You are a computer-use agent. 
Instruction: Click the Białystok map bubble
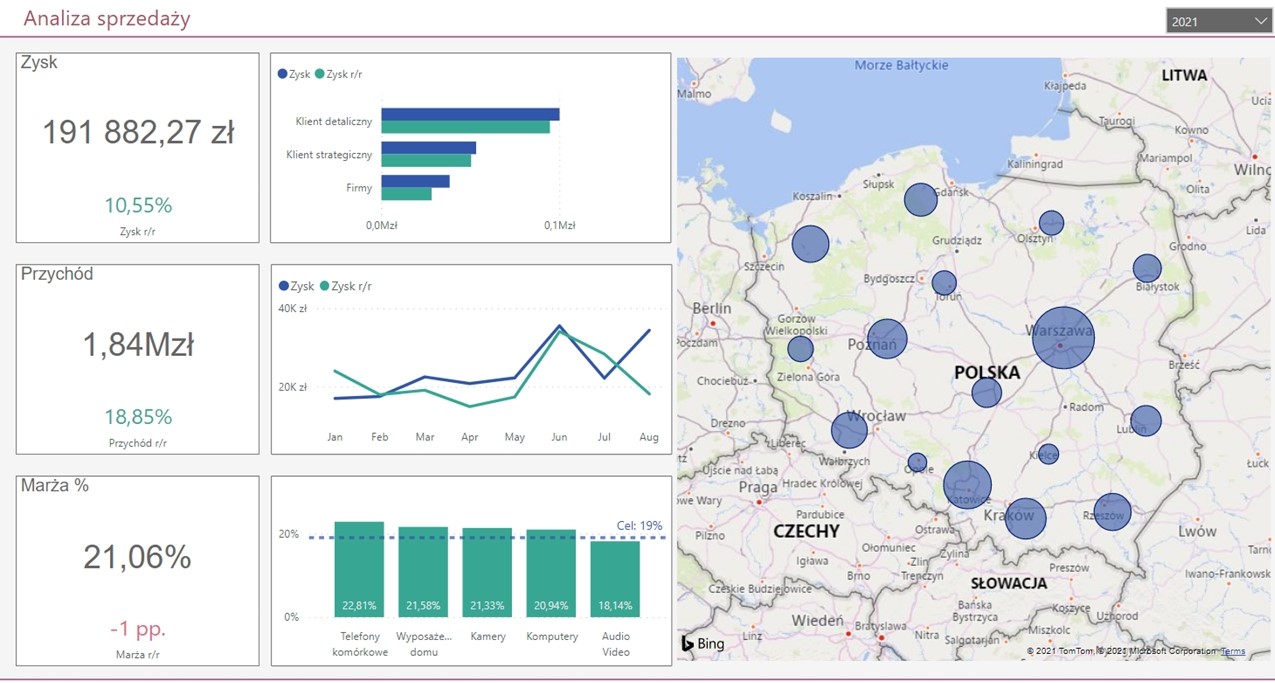tap(1147, 268)
